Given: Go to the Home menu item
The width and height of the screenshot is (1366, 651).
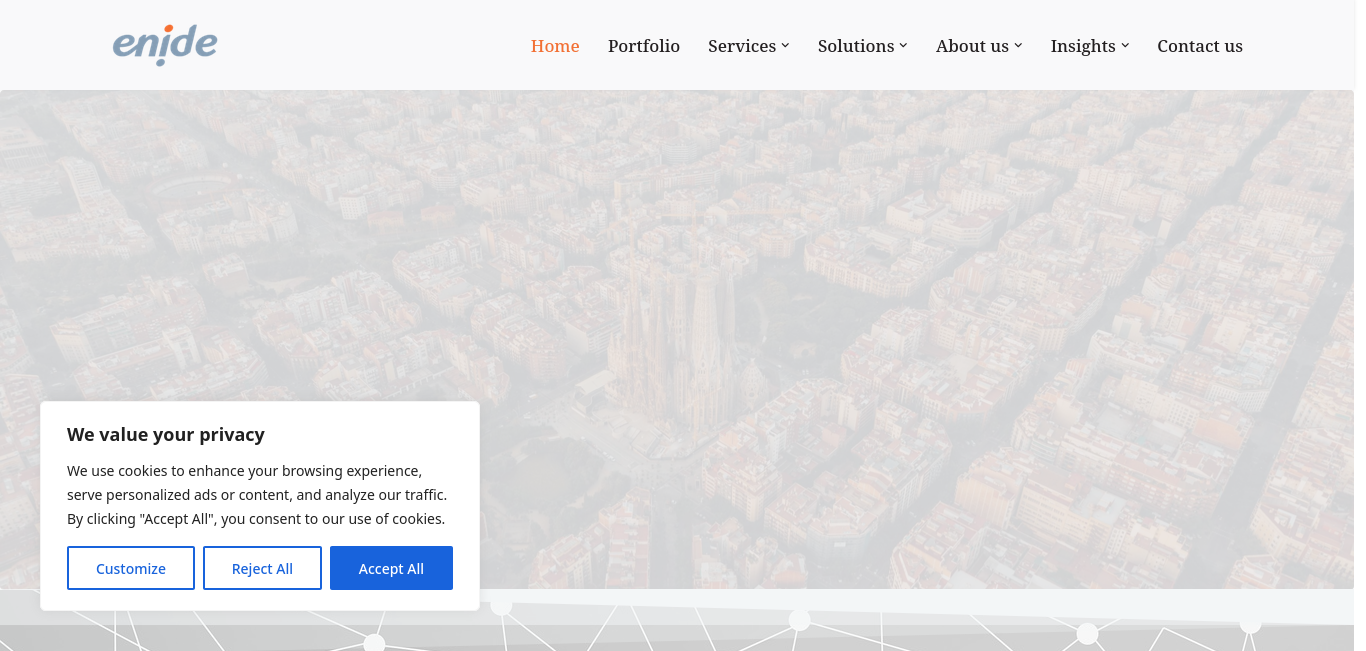Looking at the screenshot, I should click(555, 46).
